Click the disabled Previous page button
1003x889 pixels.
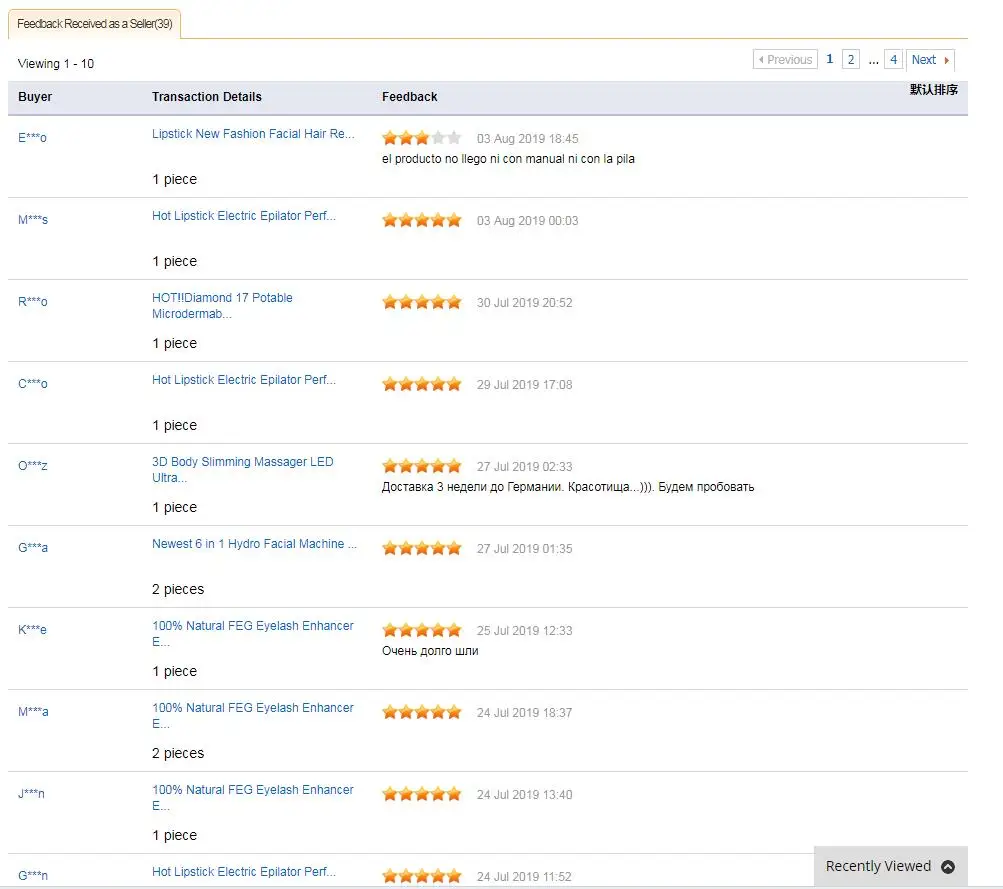pos(785,59)
